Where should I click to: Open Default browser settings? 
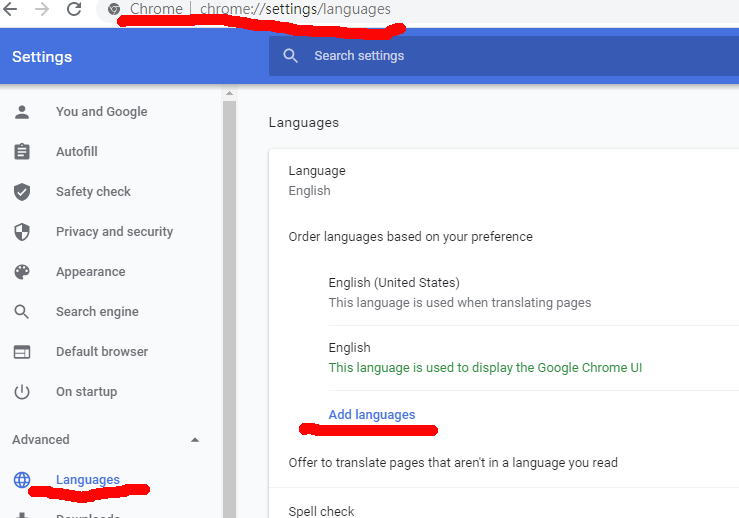[101, 352]
